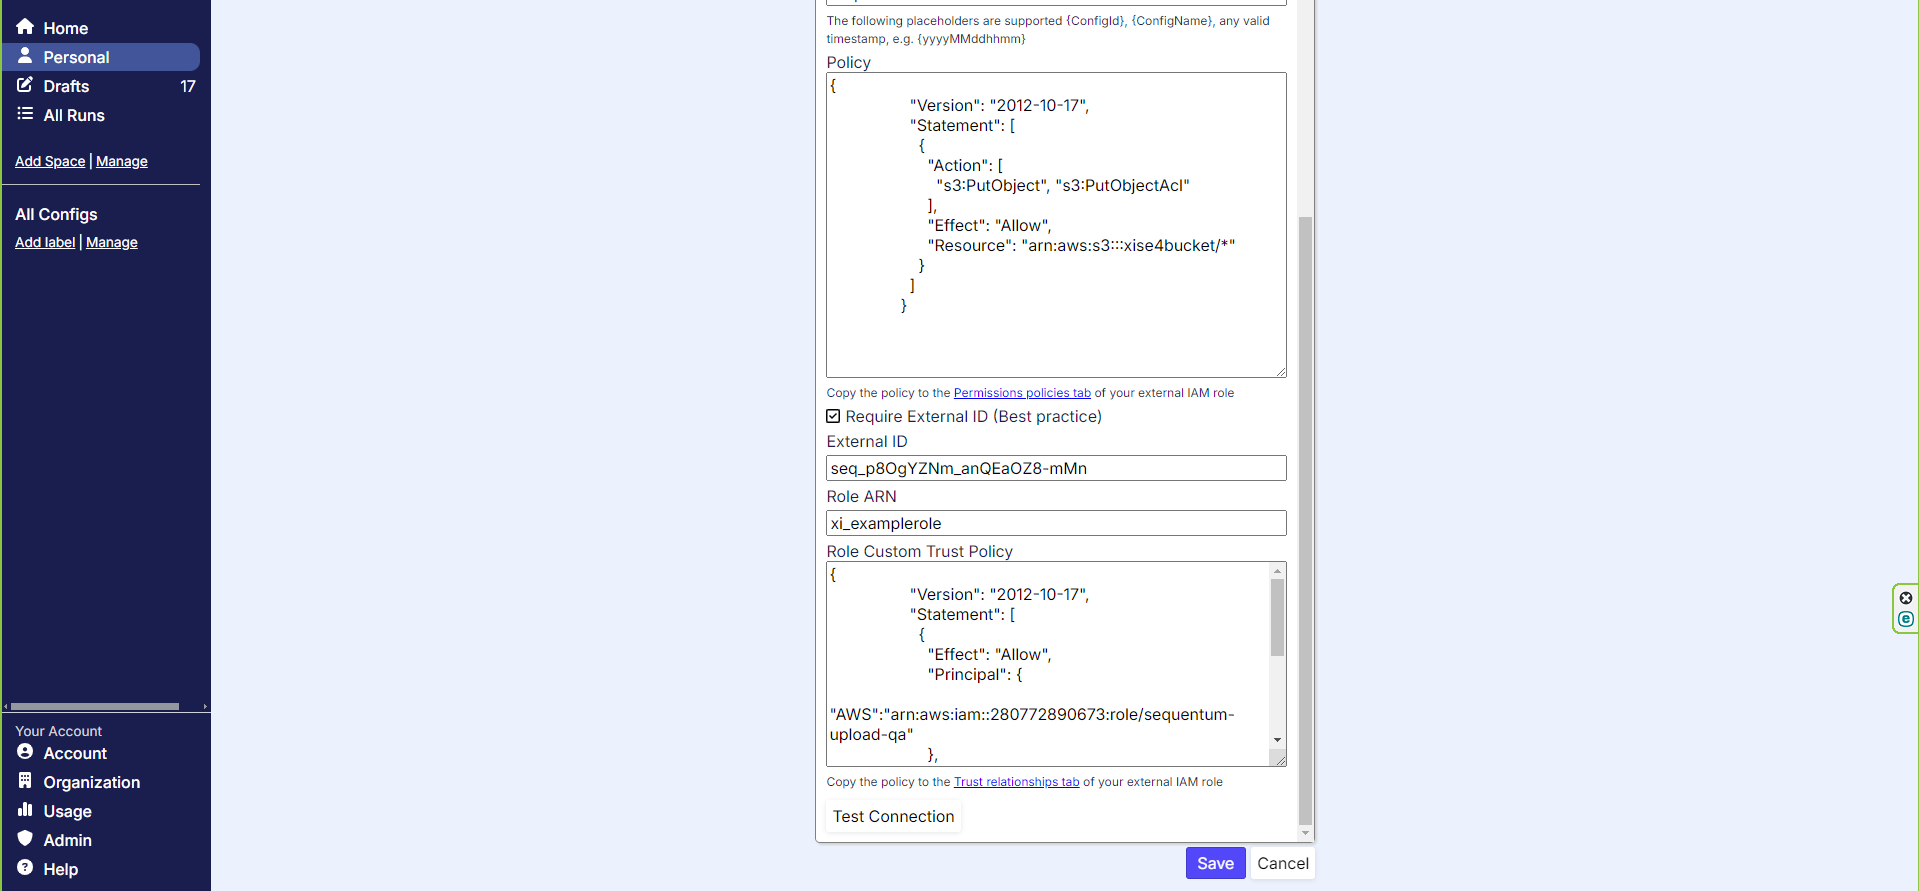This screenshot has height=891, width=1919.
Task: Click the Account user circle icon
Action: coord(25,752)
